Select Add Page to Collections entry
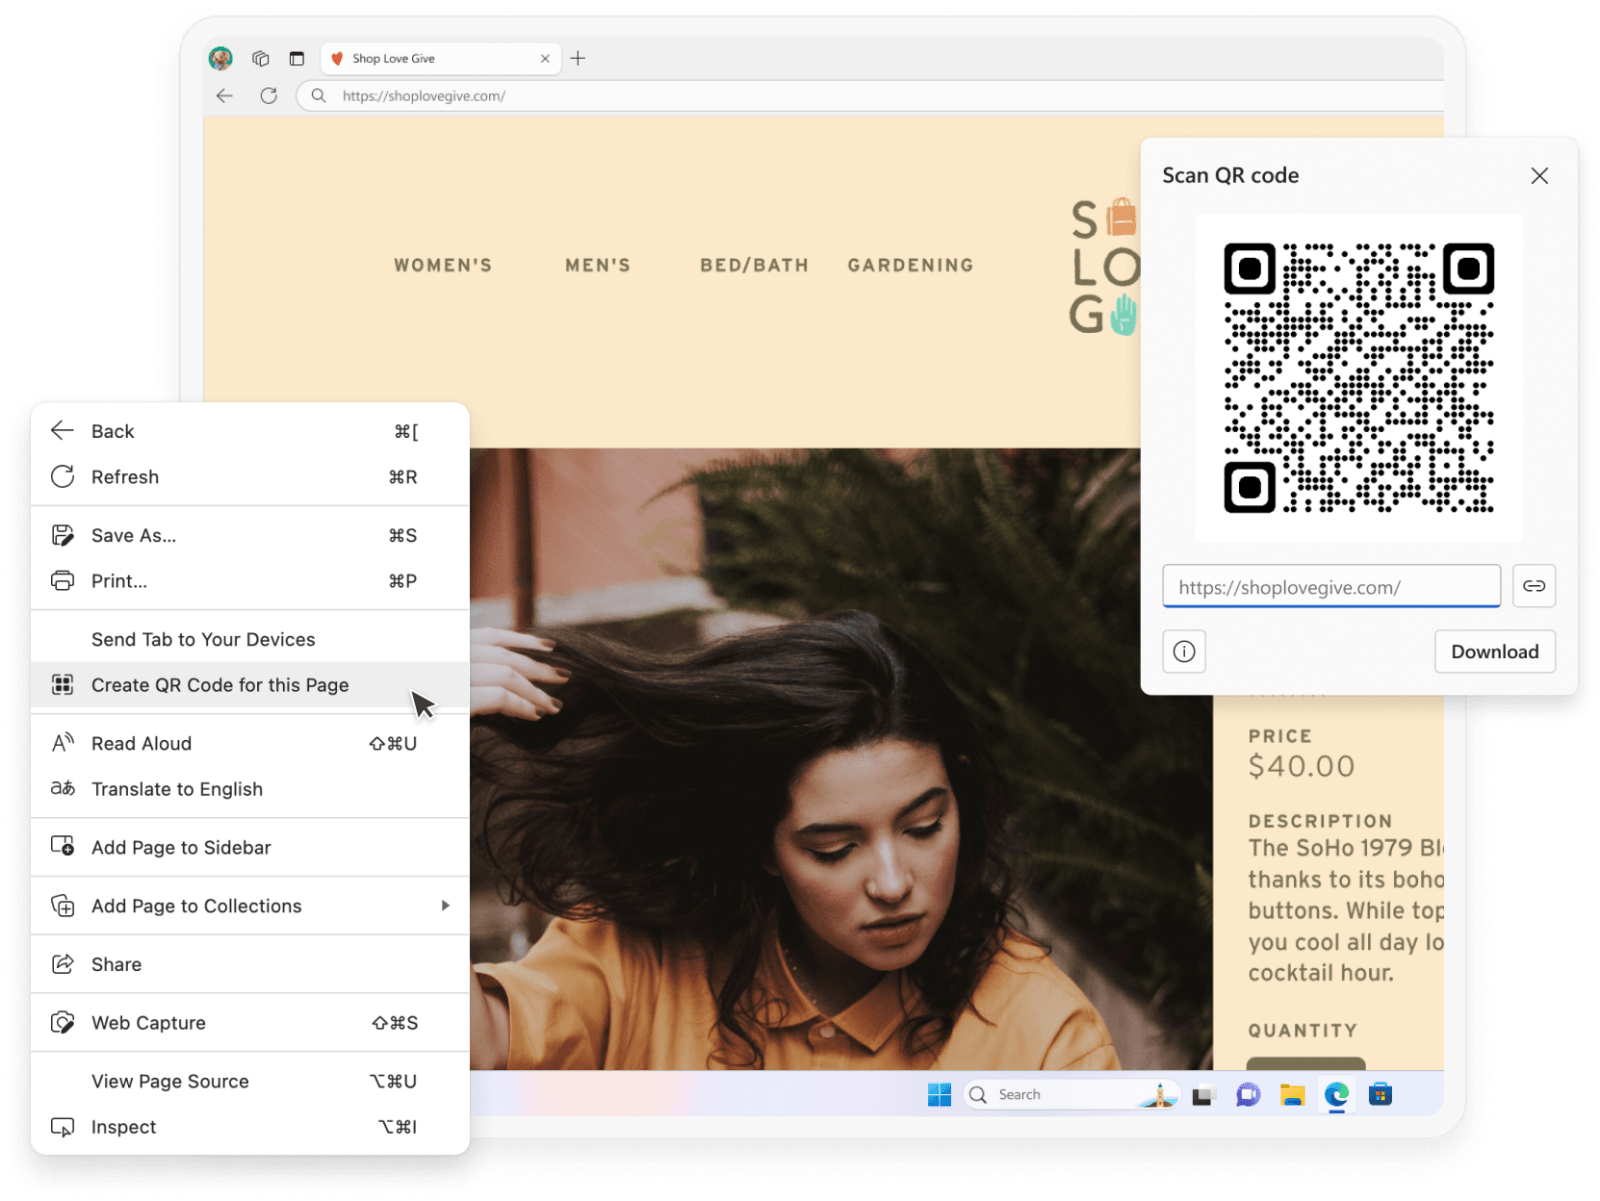Viewport: 1600px width, 1201px height. [250, 906]
